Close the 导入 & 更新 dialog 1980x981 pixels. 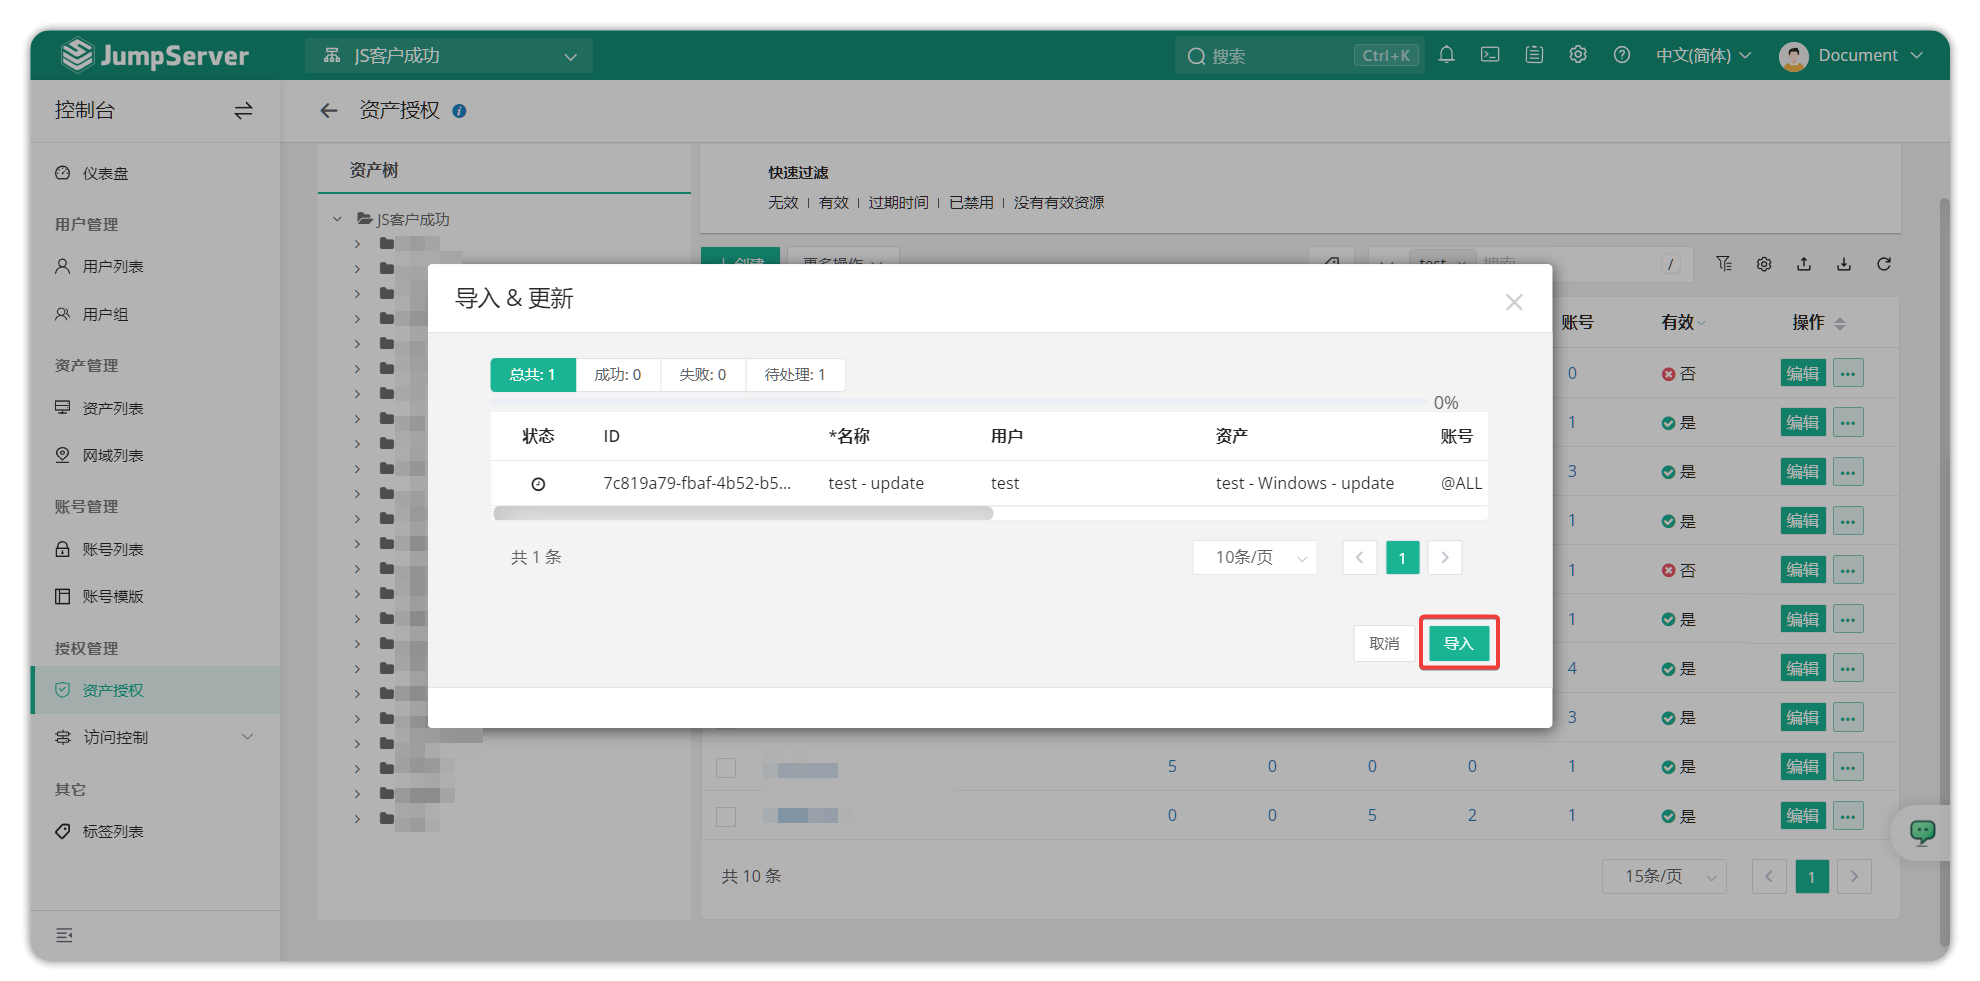coord(1514,302)
